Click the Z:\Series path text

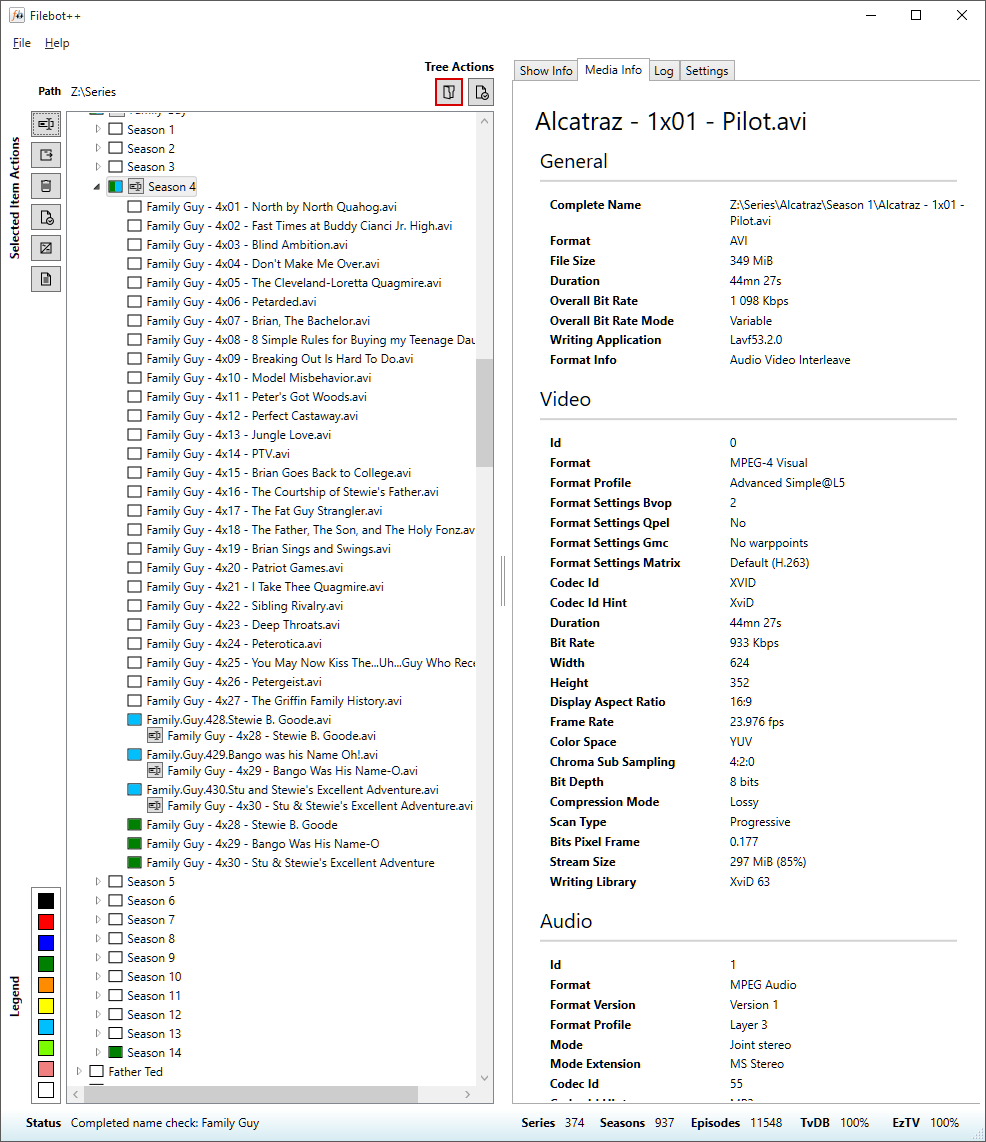click(93, 92)
